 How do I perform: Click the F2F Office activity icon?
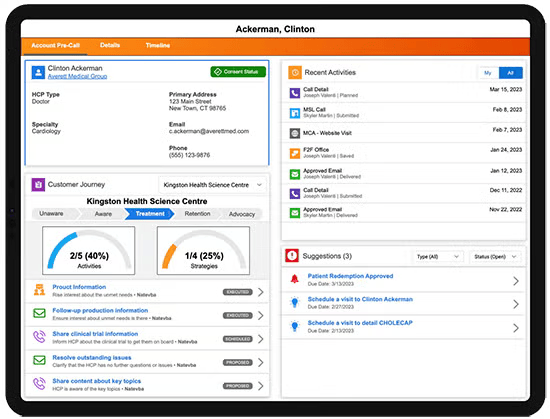295,153
